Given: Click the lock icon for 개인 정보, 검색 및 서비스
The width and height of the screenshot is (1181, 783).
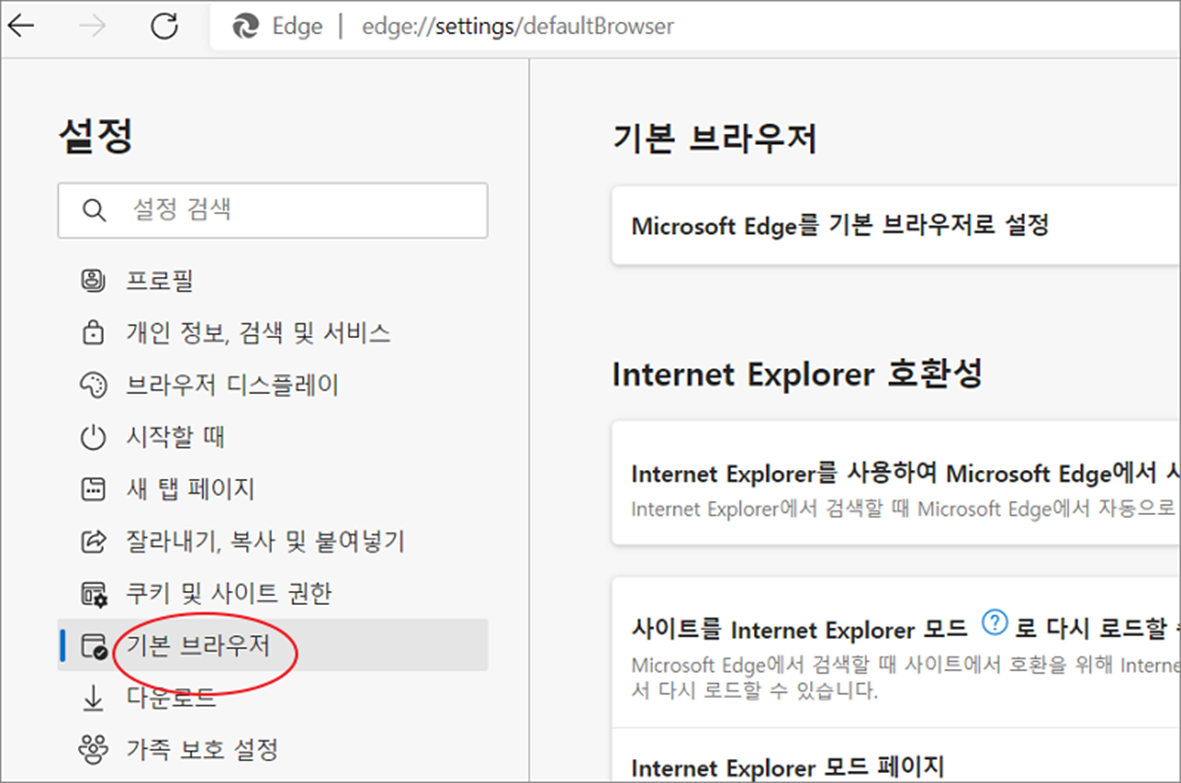Looking at the screenshot, I should click(x=93, y=332).
